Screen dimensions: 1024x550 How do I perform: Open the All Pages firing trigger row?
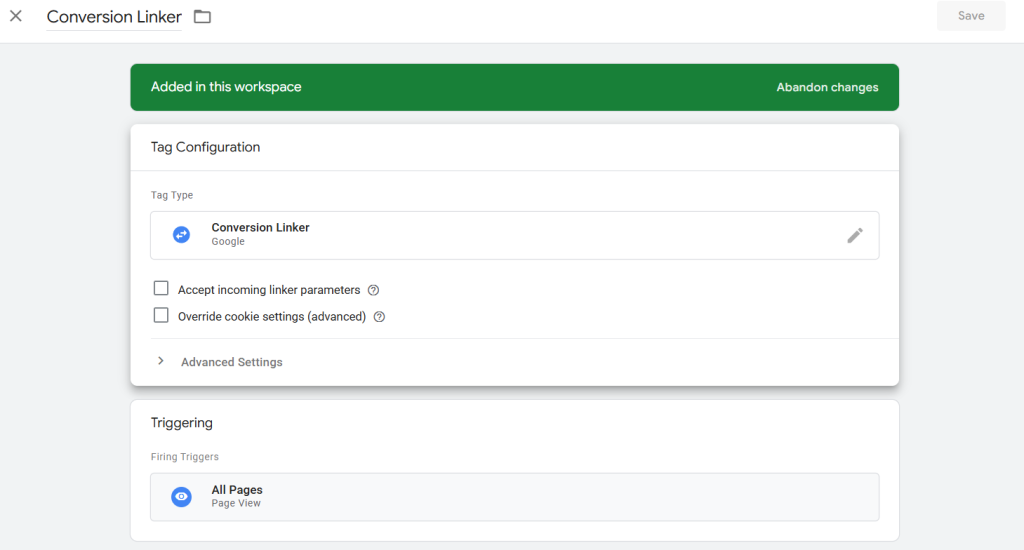pos(514,497)
